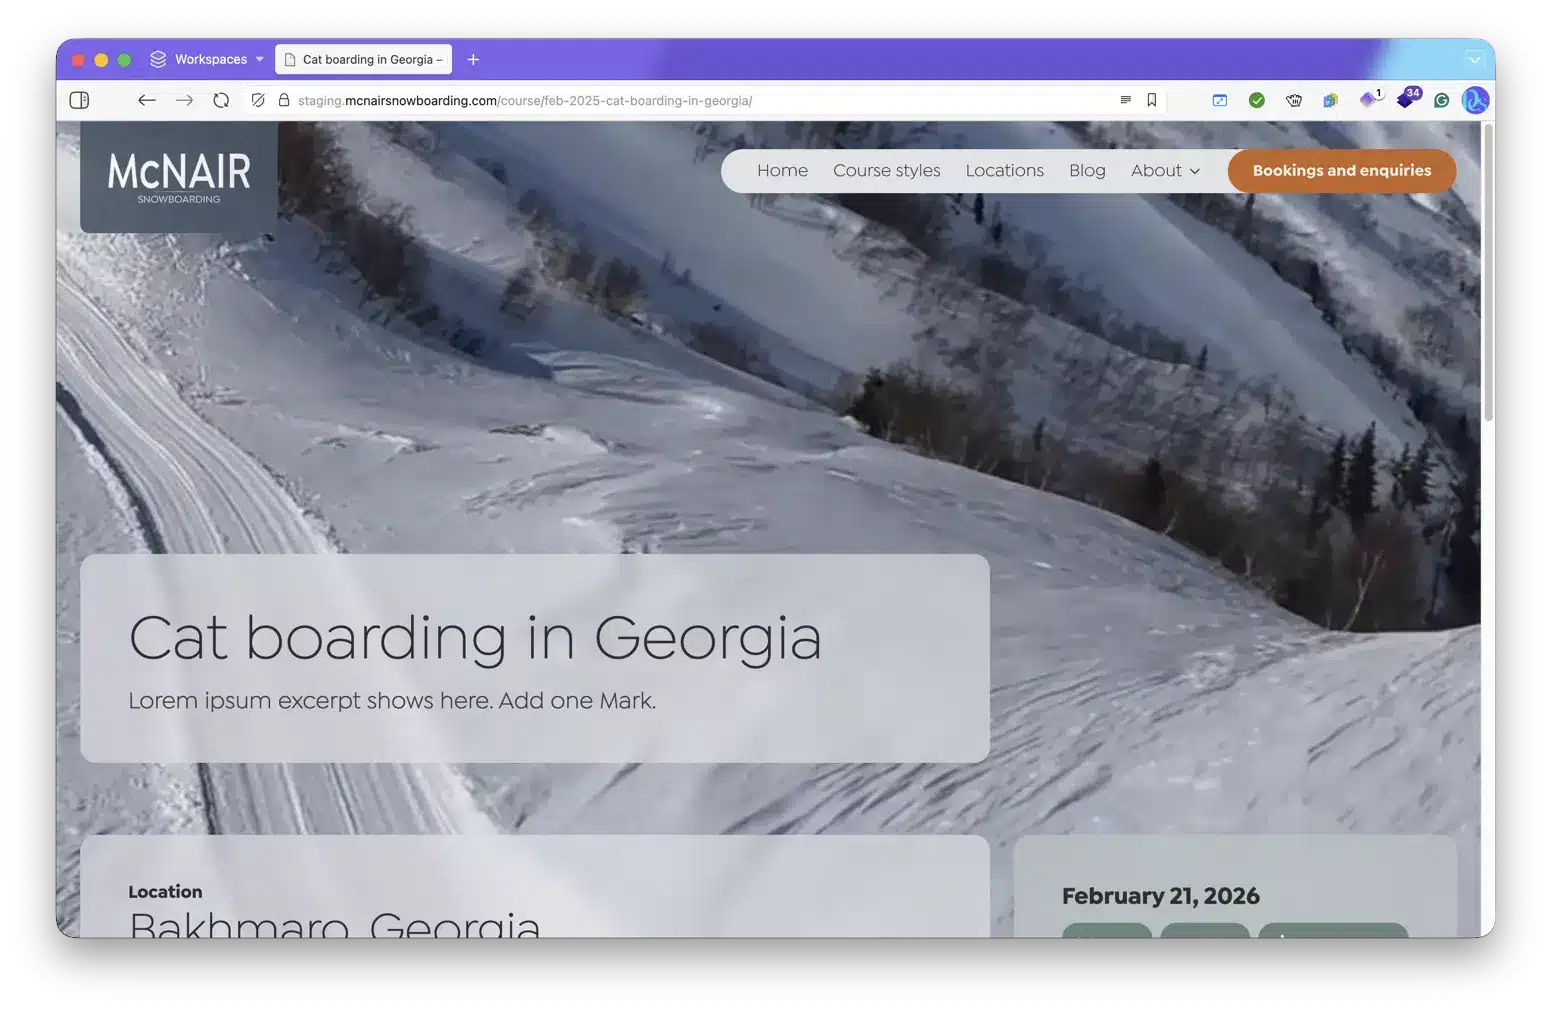Open tab list dropdown arrow in title bar
The height and width of the screenshot is (1012, 1552).
pyautogui.click(x=1474, y=59)
